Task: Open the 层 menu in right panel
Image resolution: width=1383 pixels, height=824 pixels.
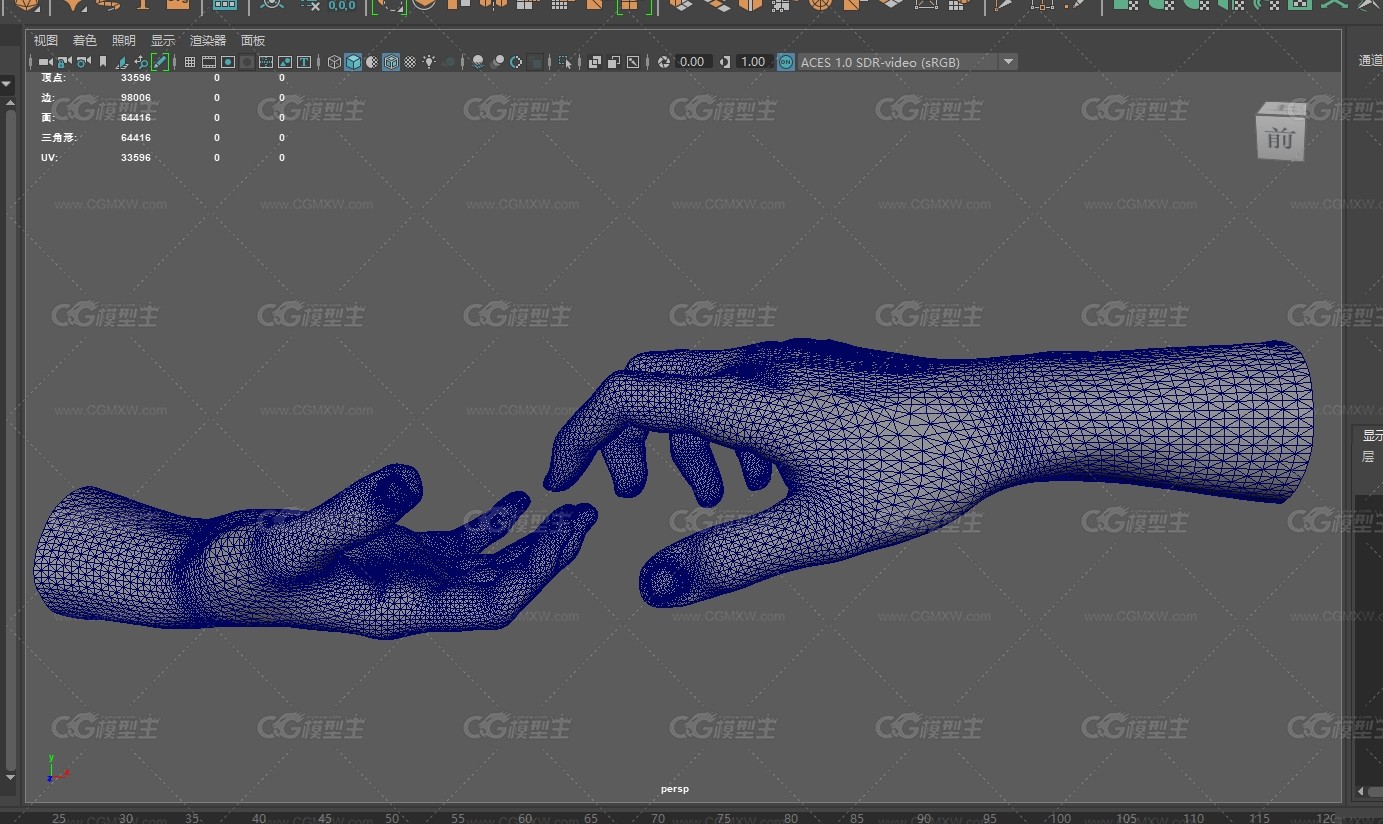Action: (x=1368, y=457)
